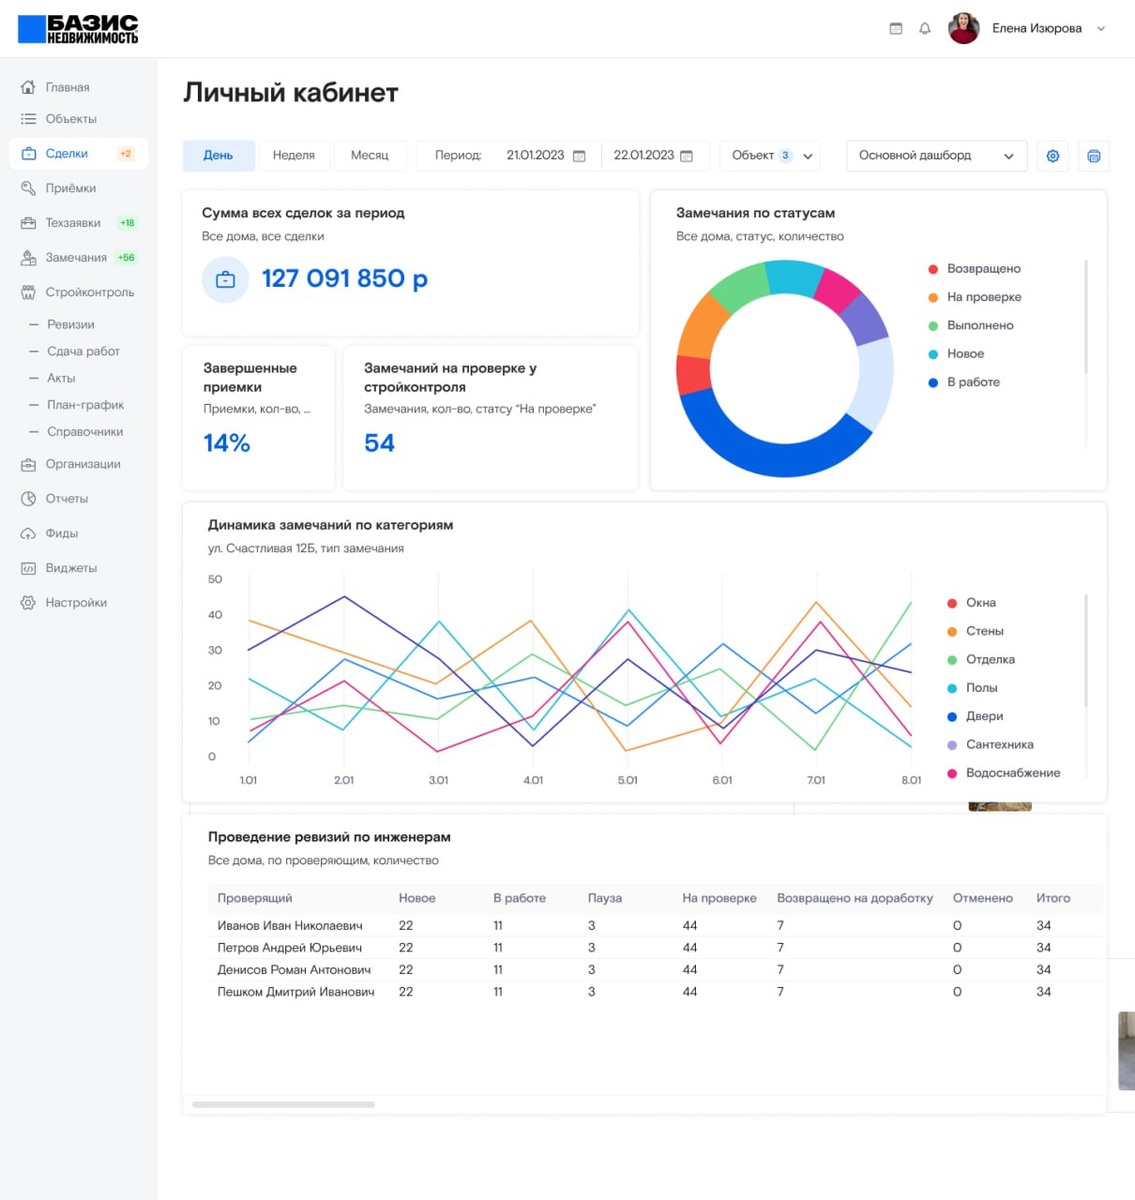Switch period to Неделя
Image resolution: width=1135 pixels, height=1200 pixels.
click(294, 156)
